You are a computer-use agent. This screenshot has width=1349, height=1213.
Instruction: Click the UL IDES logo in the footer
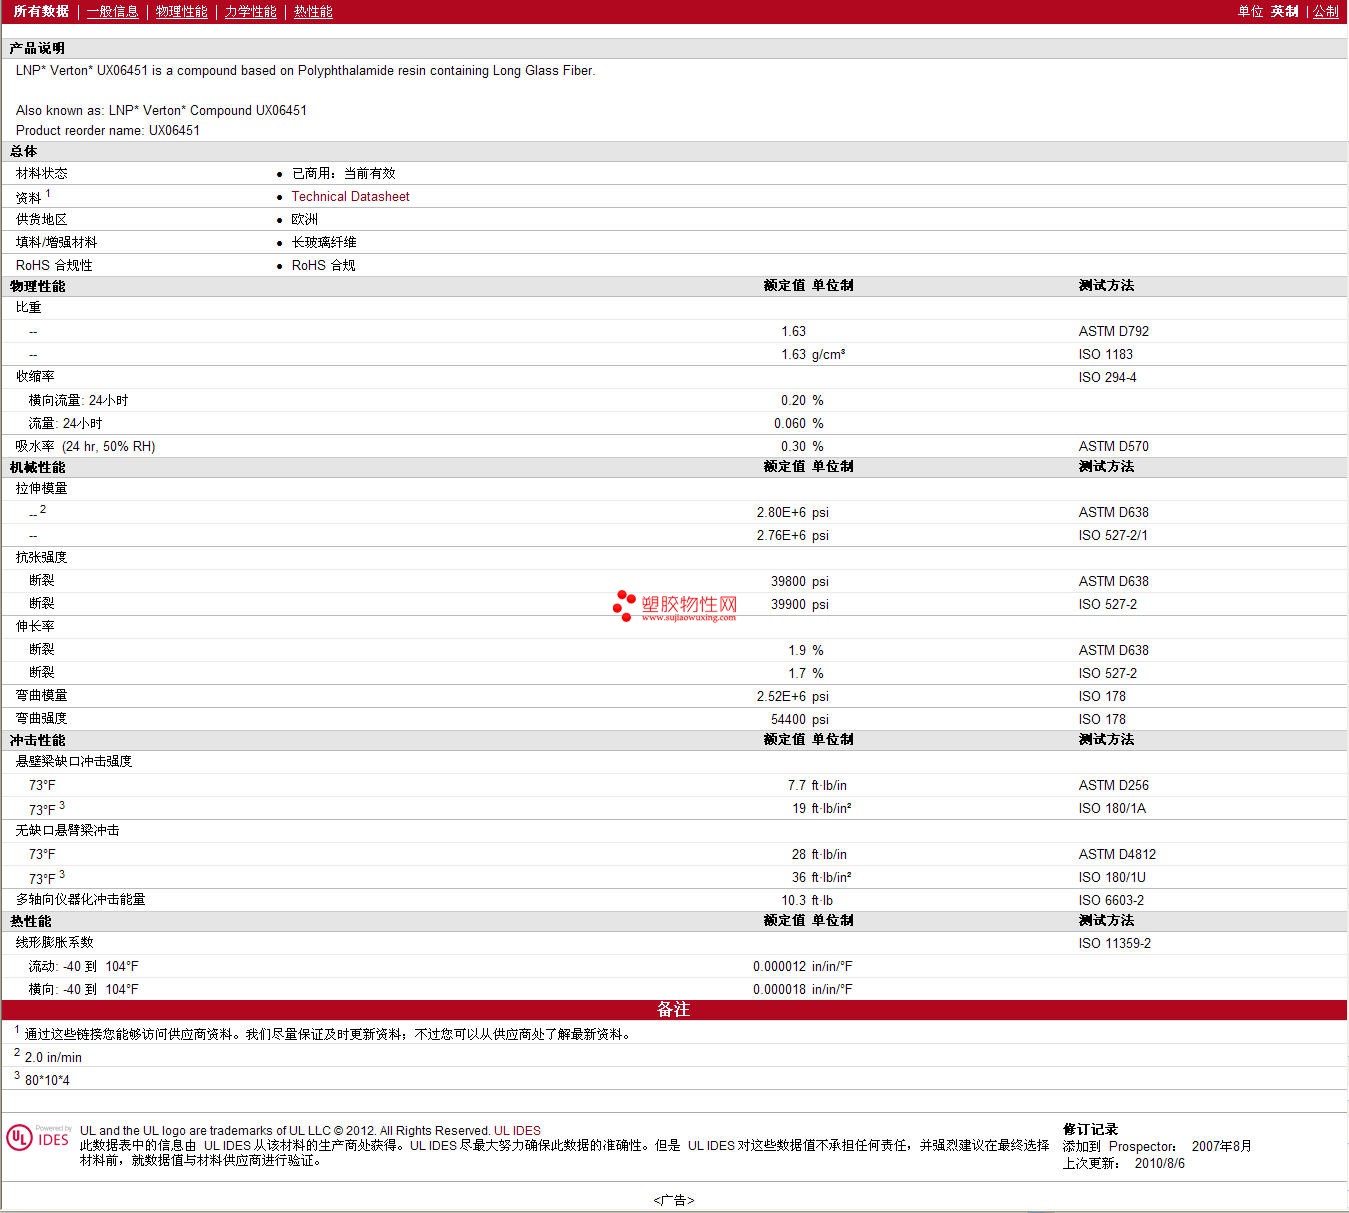click(x=39, y=1138)
